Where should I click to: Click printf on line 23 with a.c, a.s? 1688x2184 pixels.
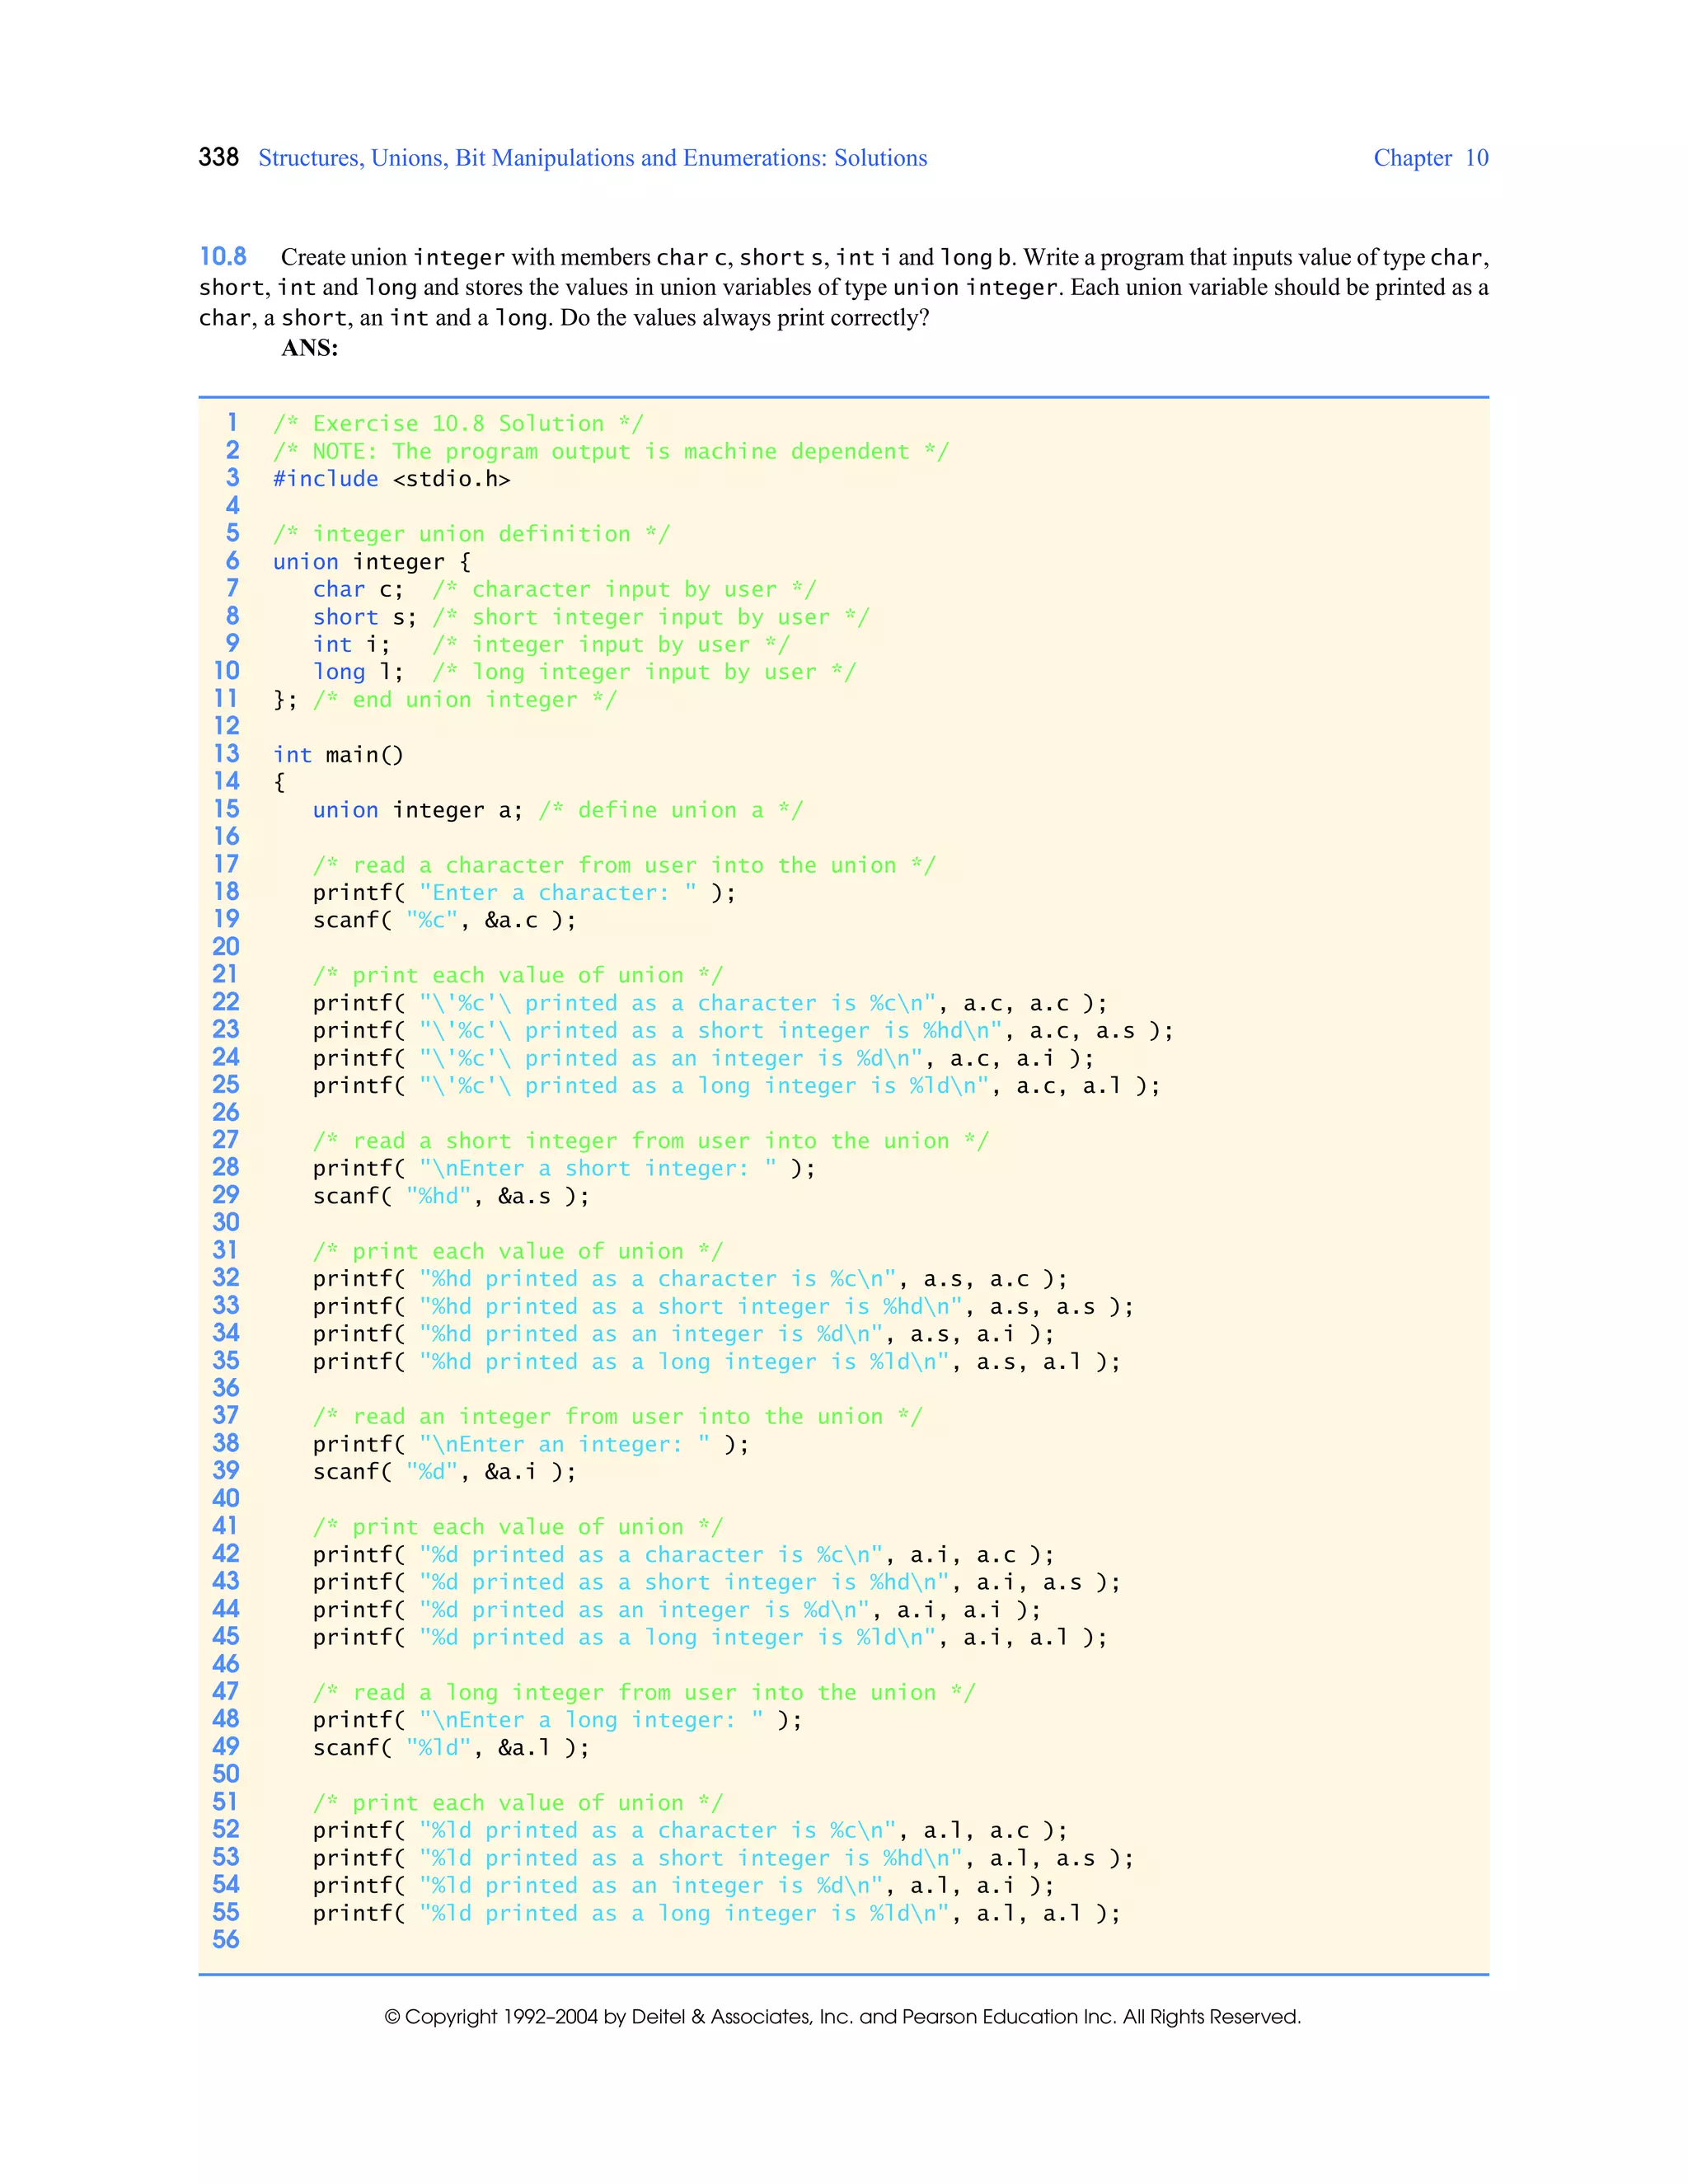pyautogui.click(x=744, y=1031)
